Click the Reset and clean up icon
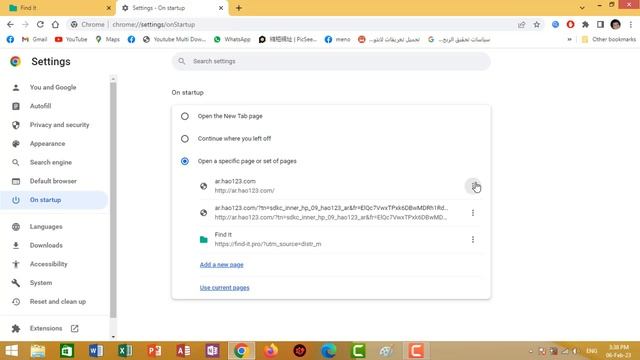Image resolution: width=640 pixels, height=360 pixels. (16, 302)
